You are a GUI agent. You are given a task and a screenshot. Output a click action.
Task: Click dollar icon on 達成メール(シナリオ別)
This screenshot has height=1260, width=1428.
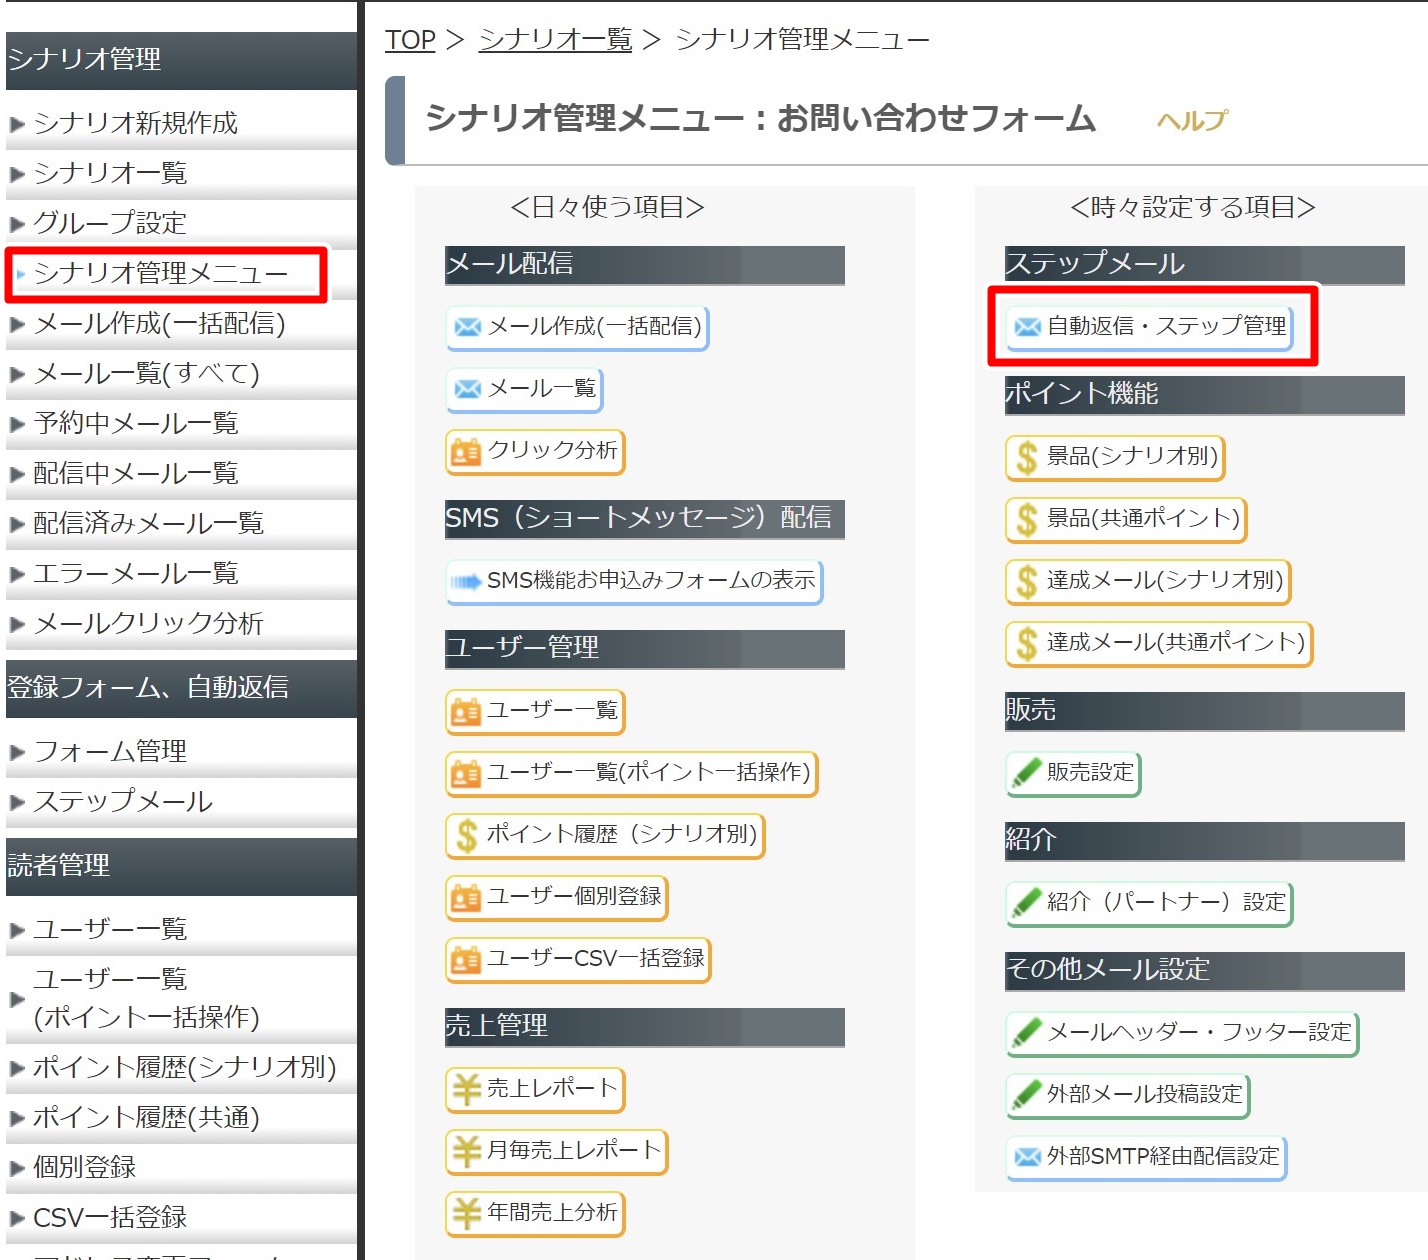[x=1026, y=582]
